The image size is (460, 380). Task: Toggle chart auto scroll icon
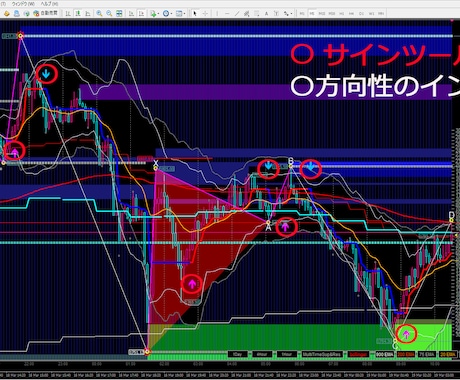[x=131, y=14]
